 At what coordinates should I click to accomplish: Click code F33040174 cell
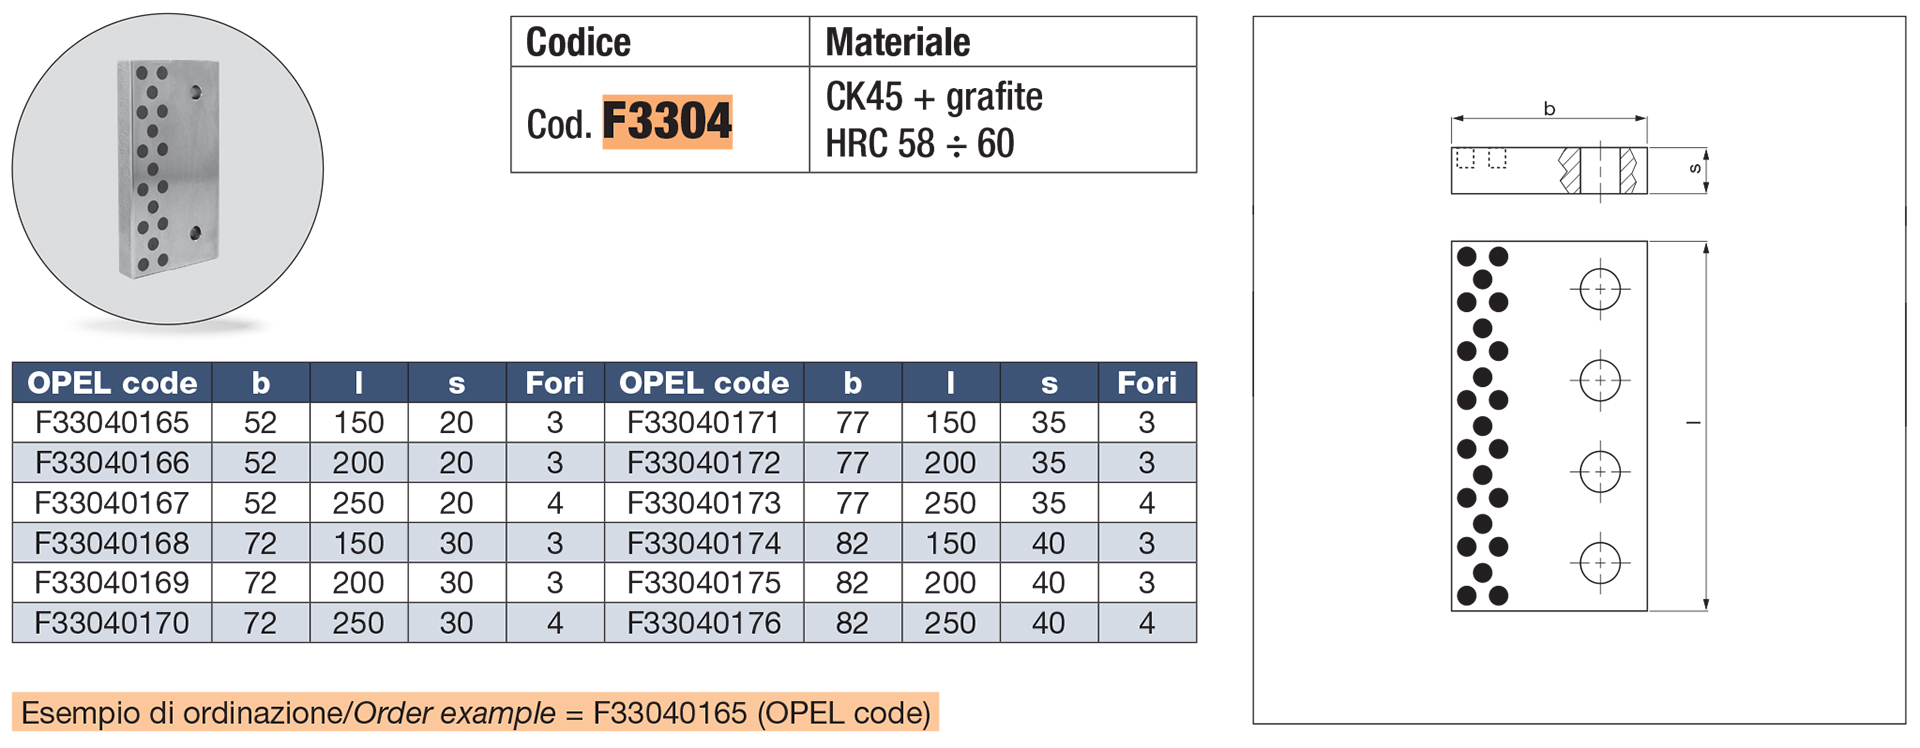pos(704,543)
